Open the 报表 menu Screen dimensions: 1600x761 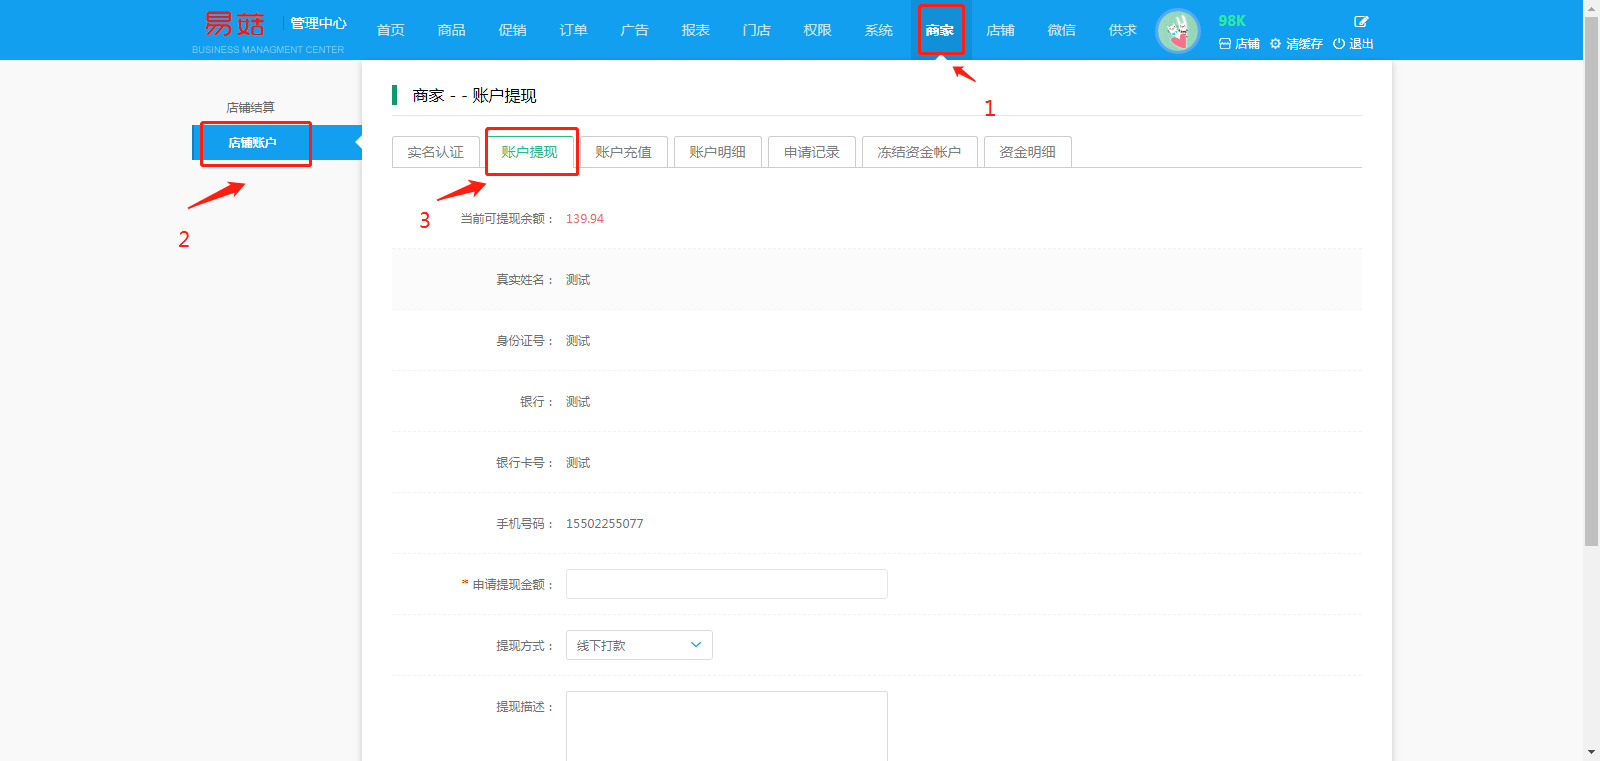696,30
